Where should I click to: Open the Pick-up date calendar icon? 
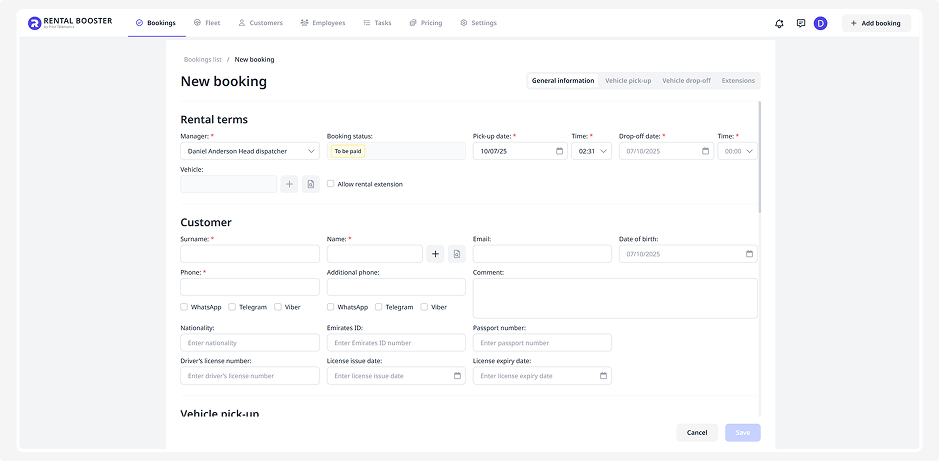(559, 151)
